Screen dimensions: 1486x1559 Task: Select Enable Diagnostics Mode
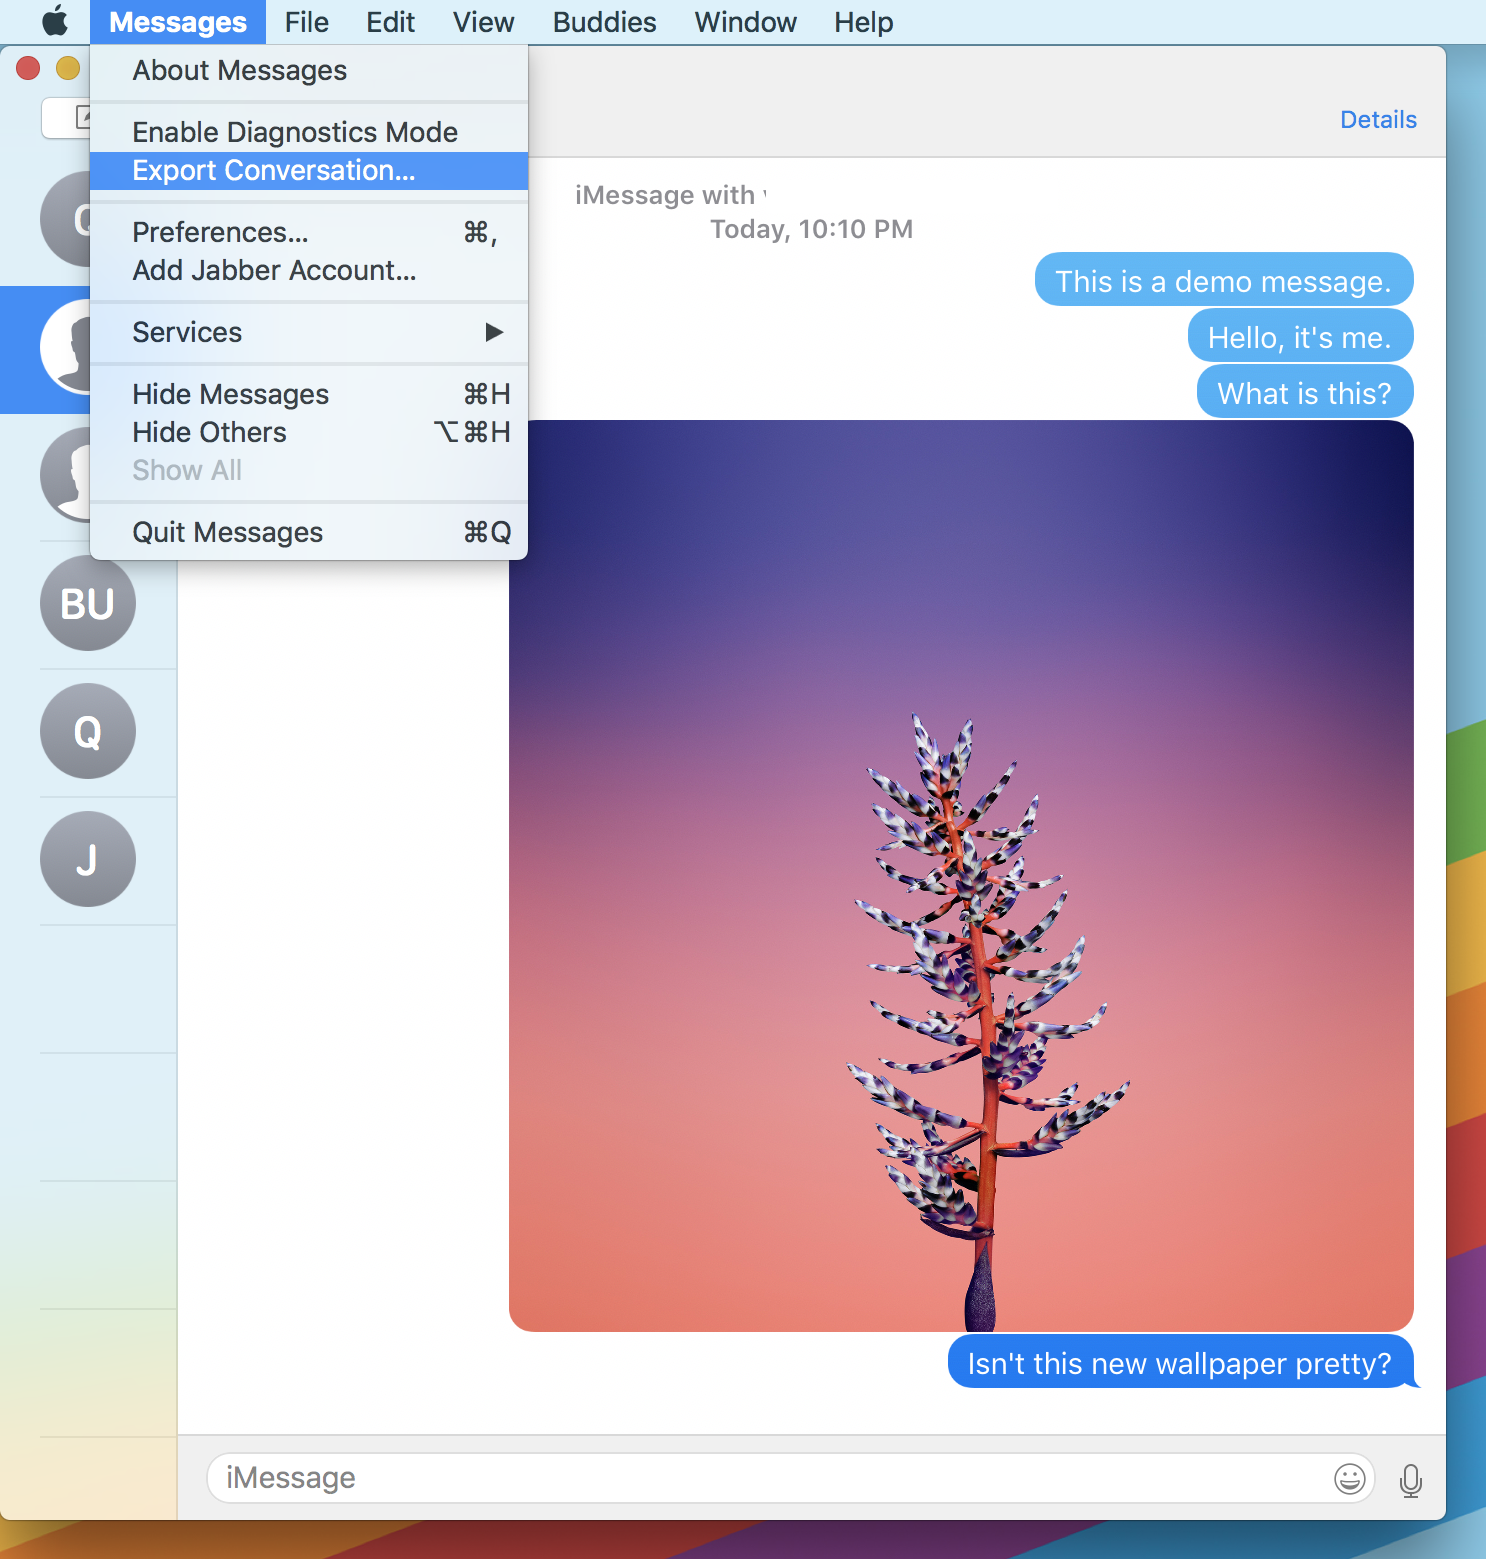[309, 132]
